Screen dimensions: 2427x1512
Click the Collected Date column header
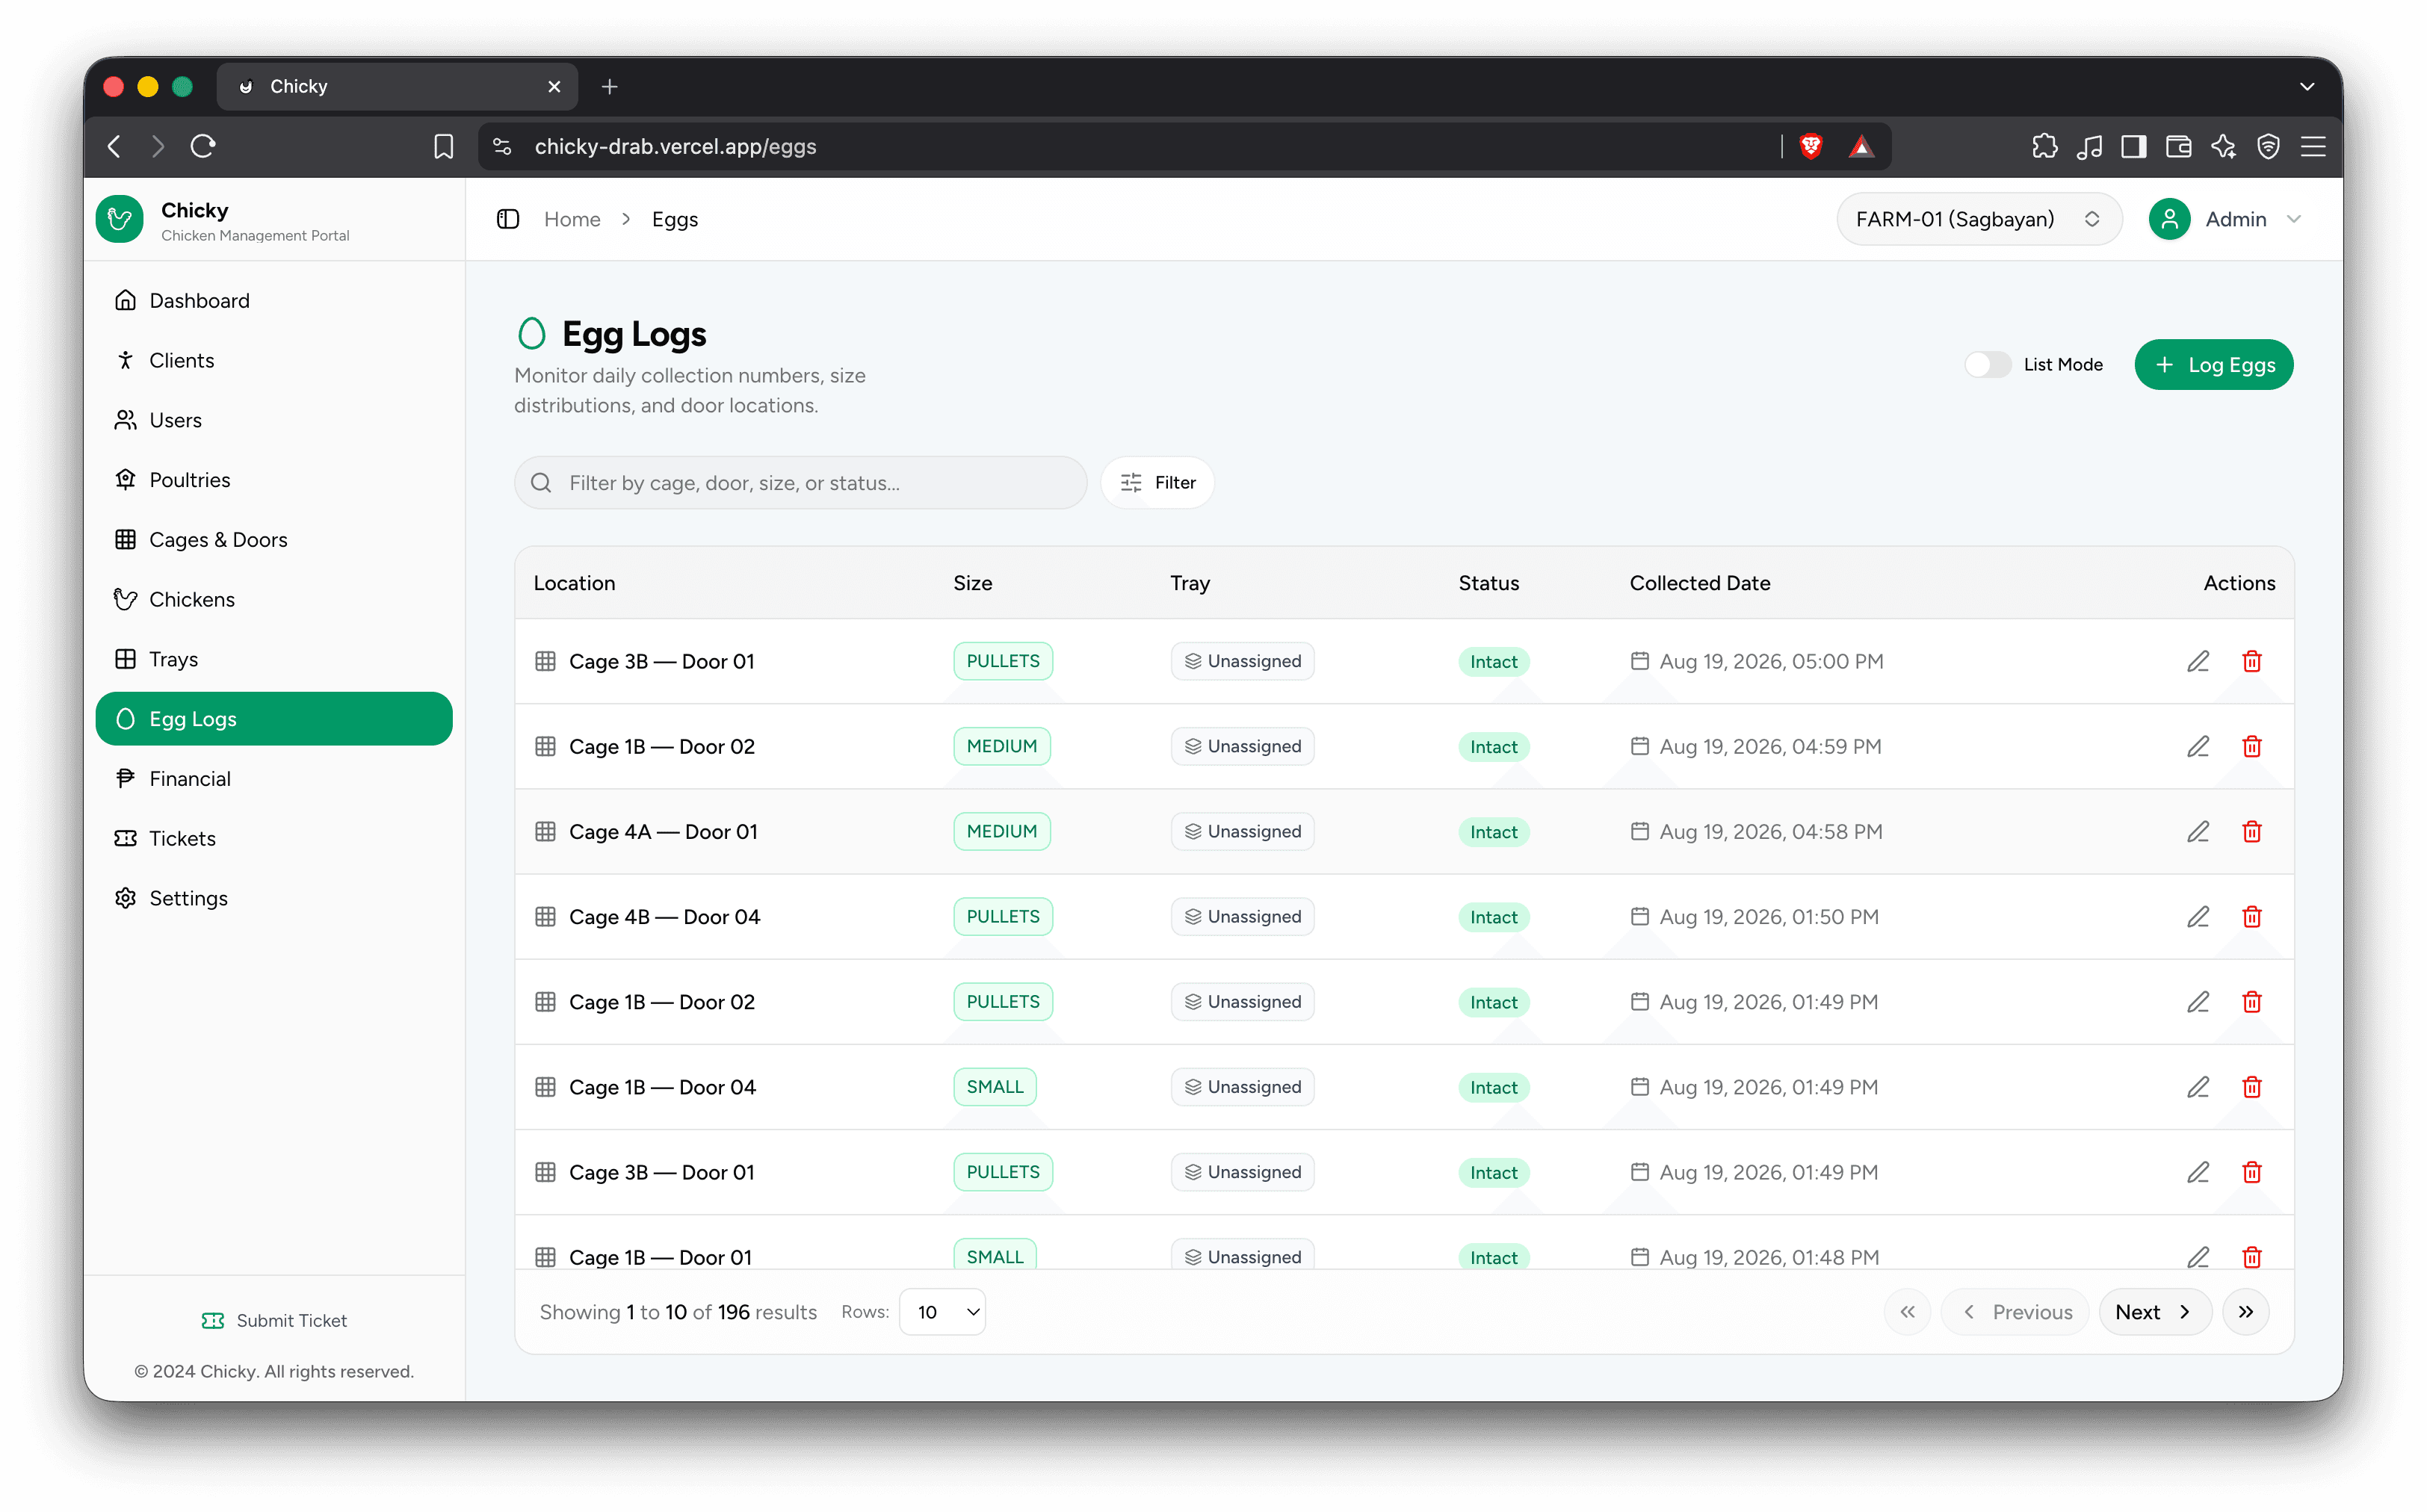(x=1699, y=582)
